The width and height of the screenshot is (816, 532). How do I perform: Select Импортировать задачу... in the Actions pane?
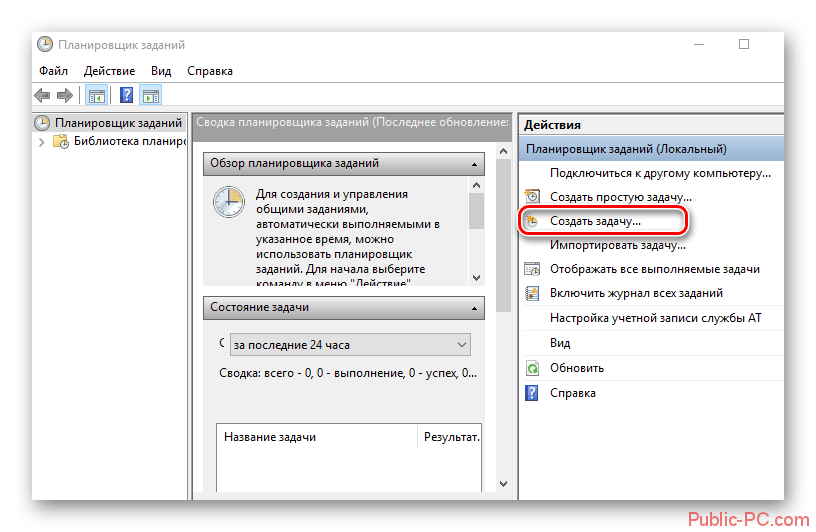click(610, 245)
